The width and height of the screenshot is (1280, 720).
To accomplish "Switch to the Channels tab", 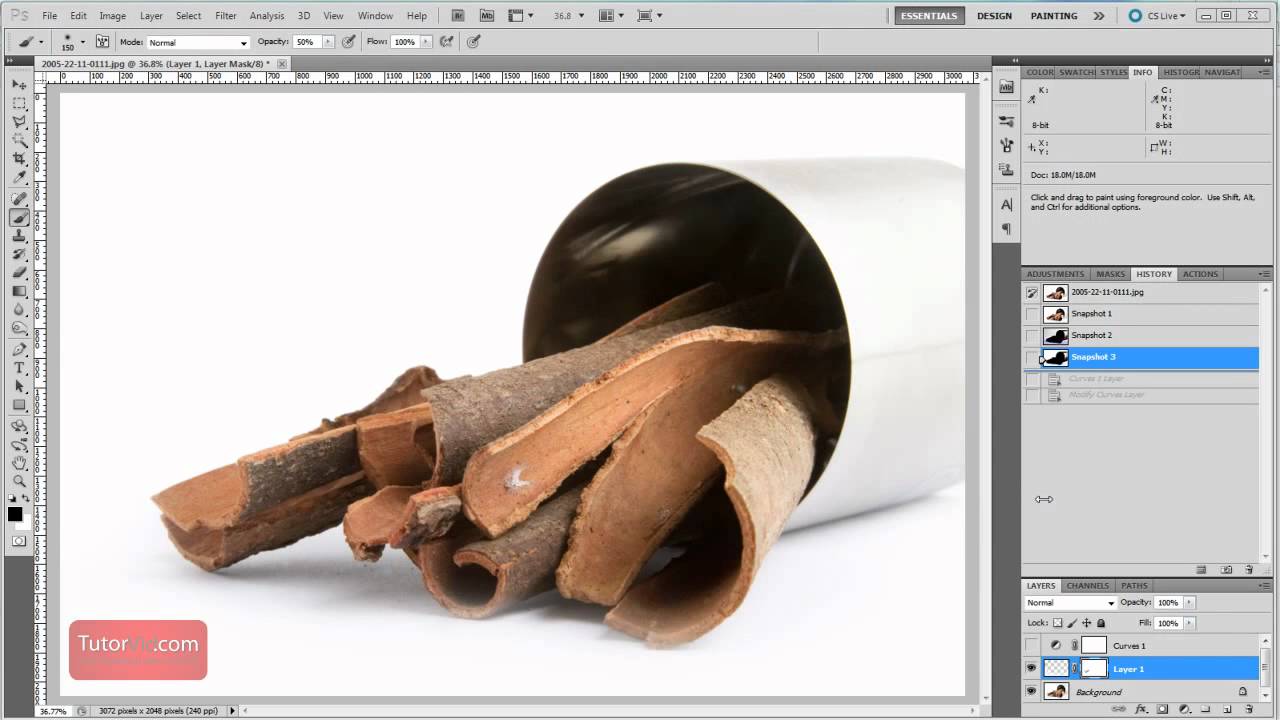I will [x=1087, y=586].
